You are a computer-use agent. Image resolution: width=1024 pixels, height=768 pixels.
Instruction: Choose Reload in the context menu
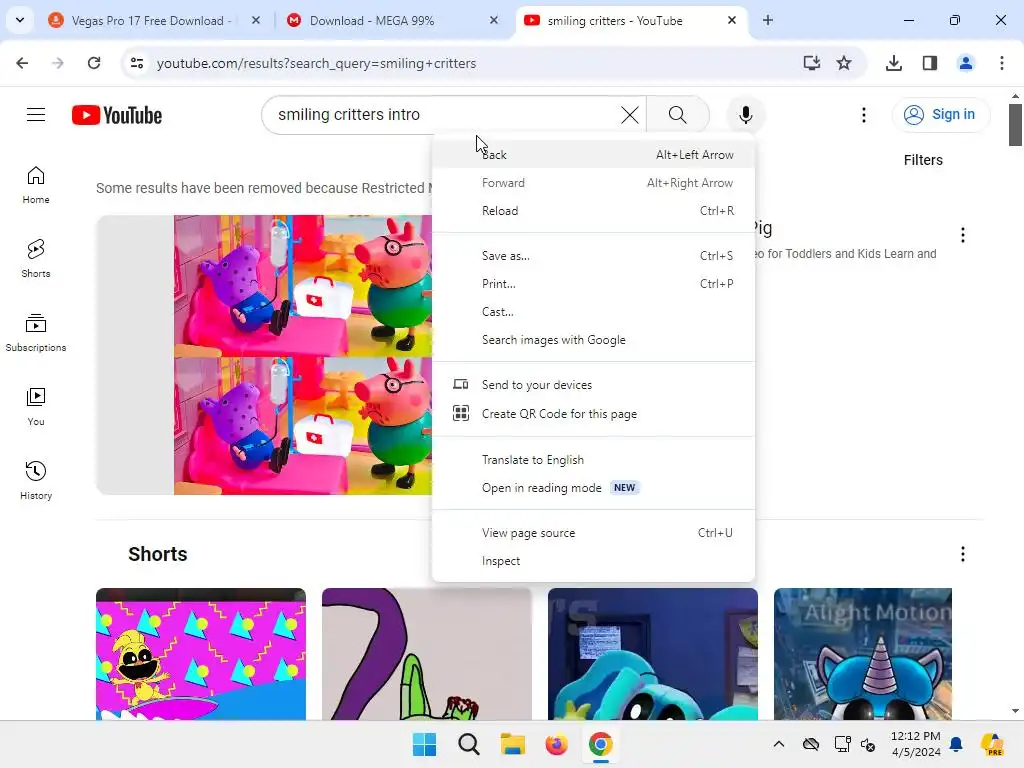pos(593,211)
